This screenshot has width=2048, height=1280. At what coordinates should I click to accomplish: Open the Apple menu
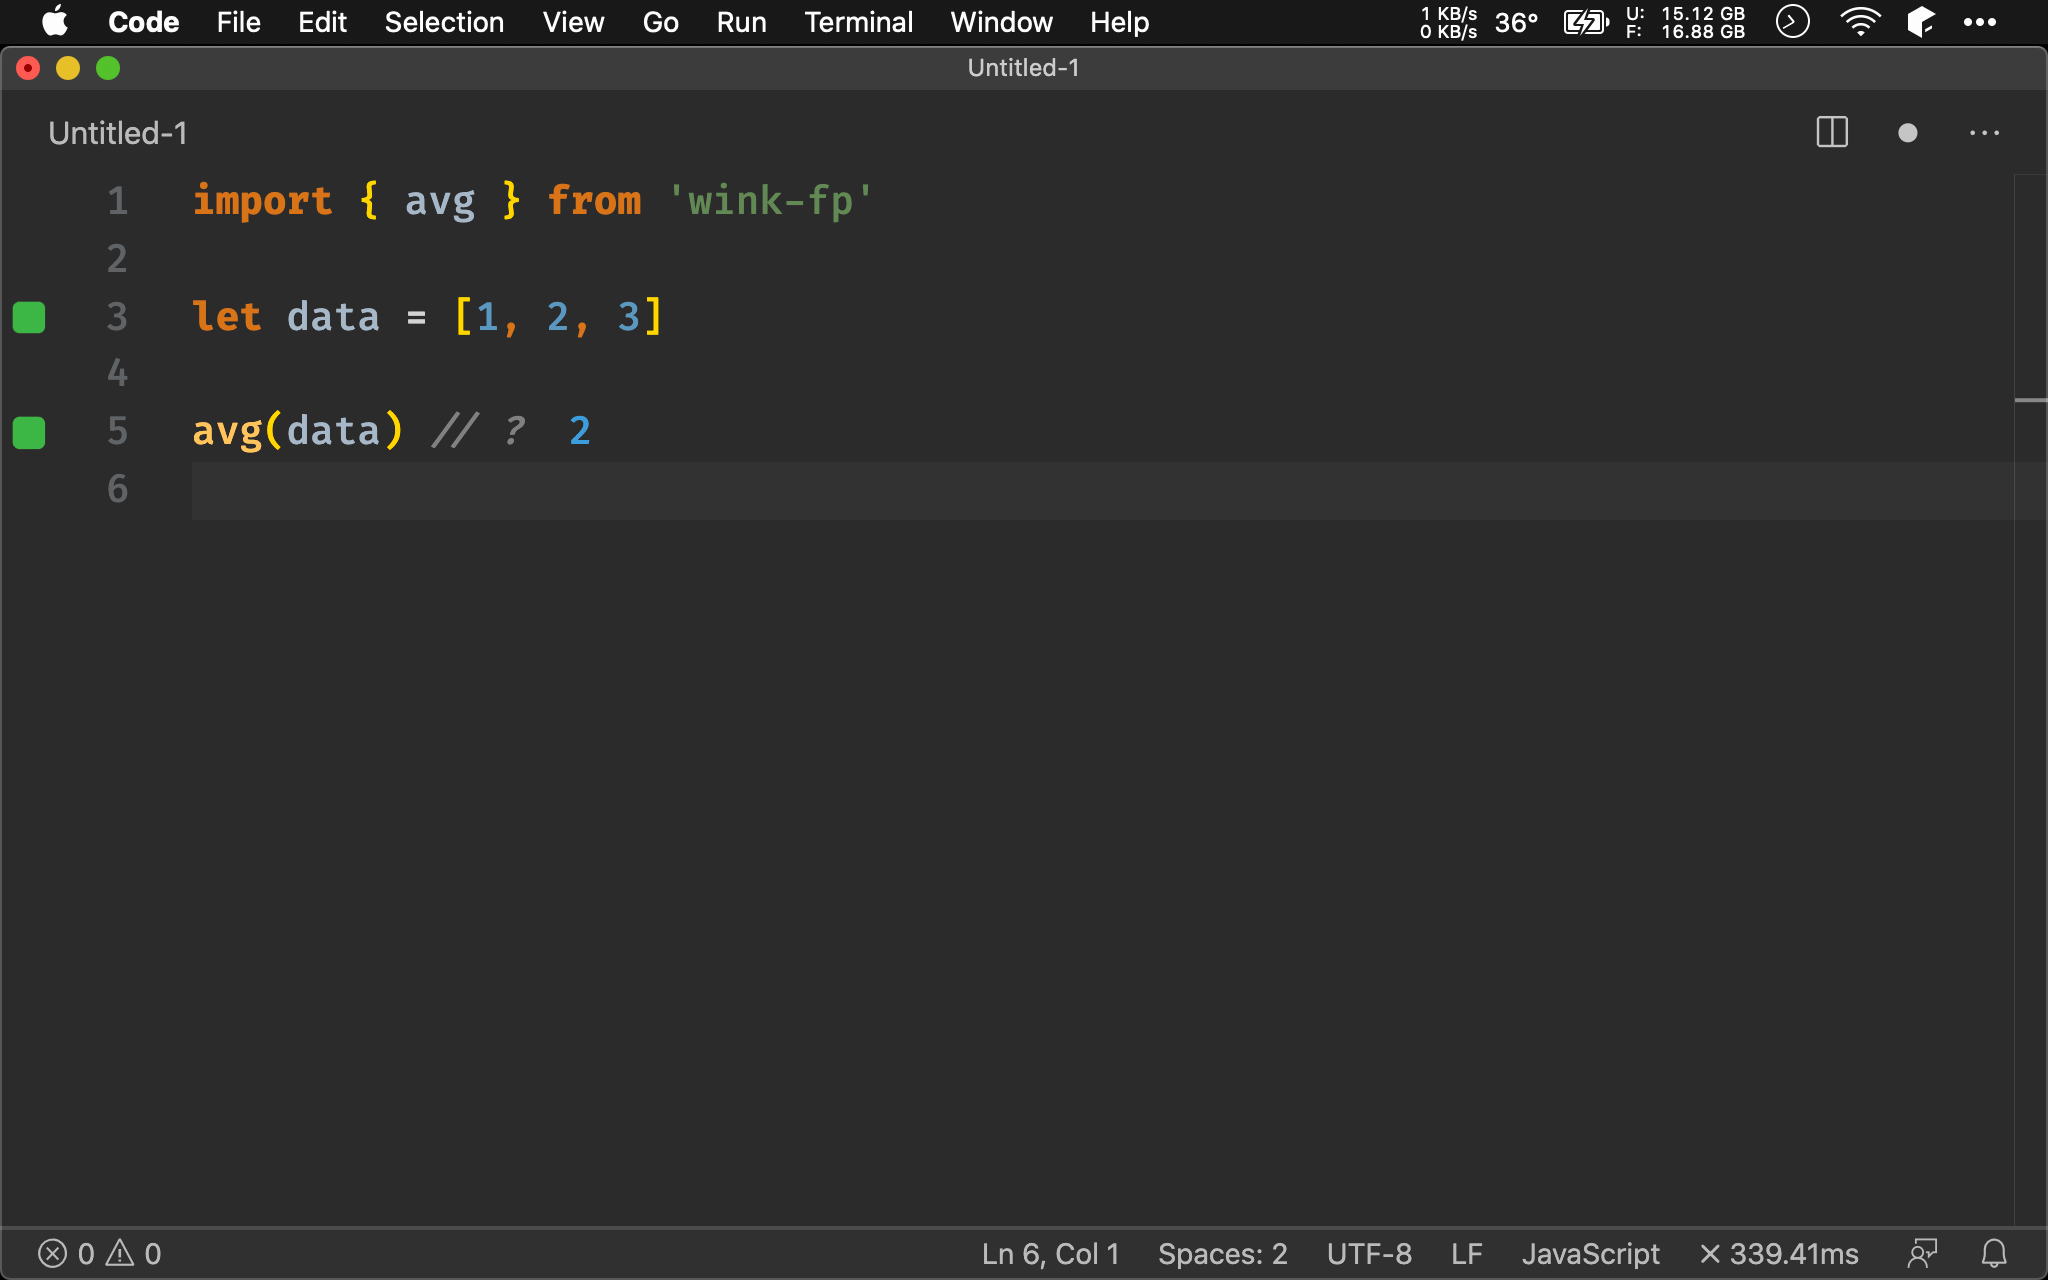[55, 21]
